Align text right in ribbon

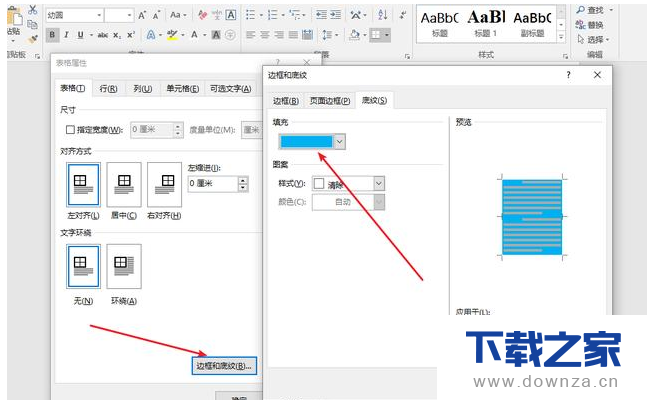[279, 35]
